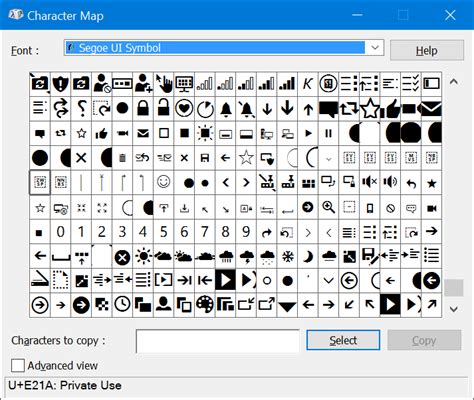Click the grid scrollbar thumb

point(454,287)
